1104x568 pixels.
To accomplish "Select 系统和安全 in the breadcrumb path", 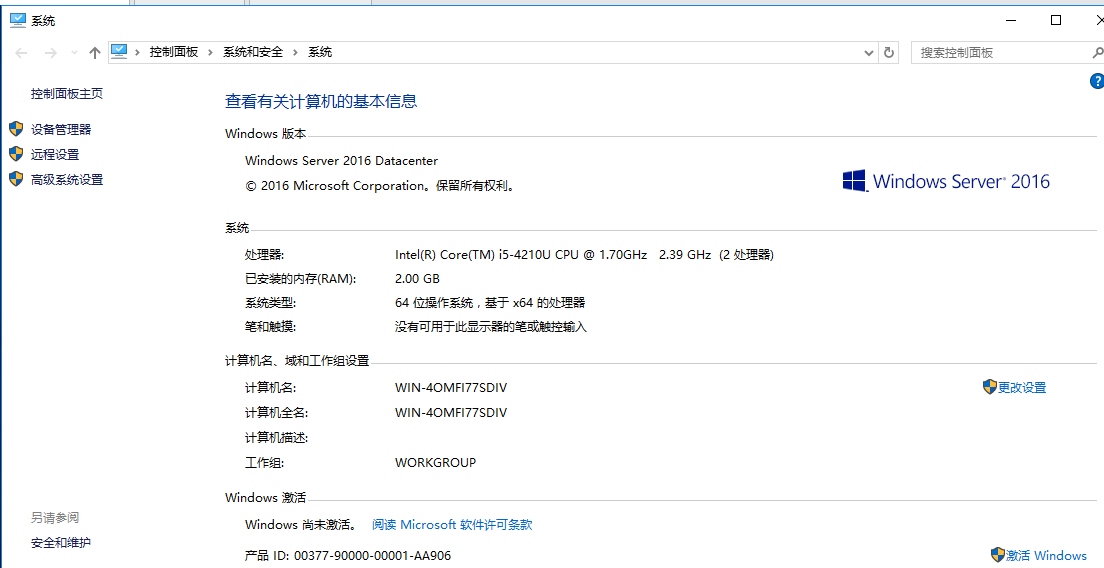I will pos(253,52).
